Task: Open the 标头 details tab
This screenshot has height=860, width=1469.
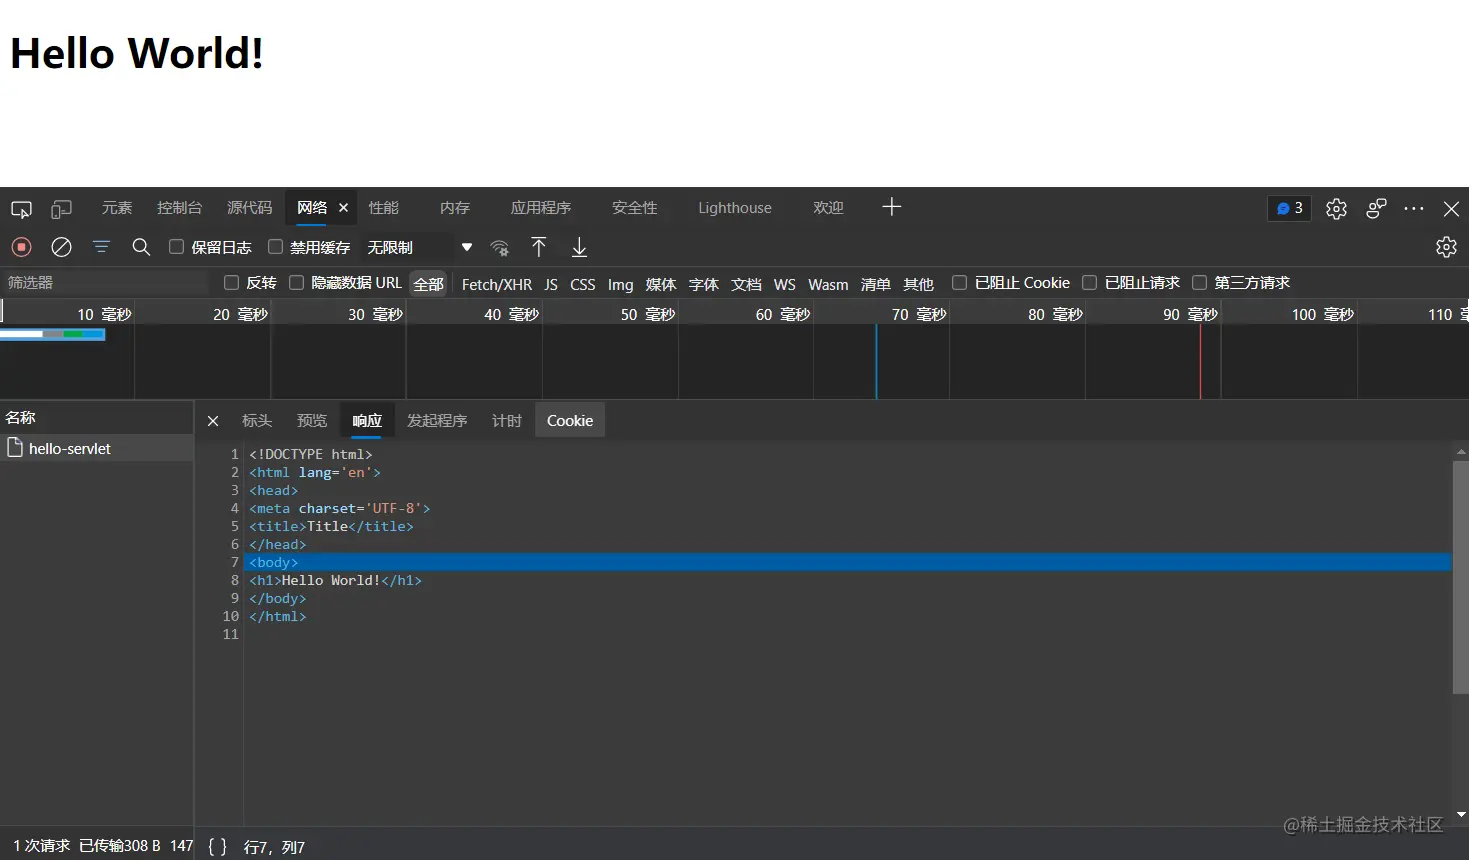Action: (x=257, y=421)
